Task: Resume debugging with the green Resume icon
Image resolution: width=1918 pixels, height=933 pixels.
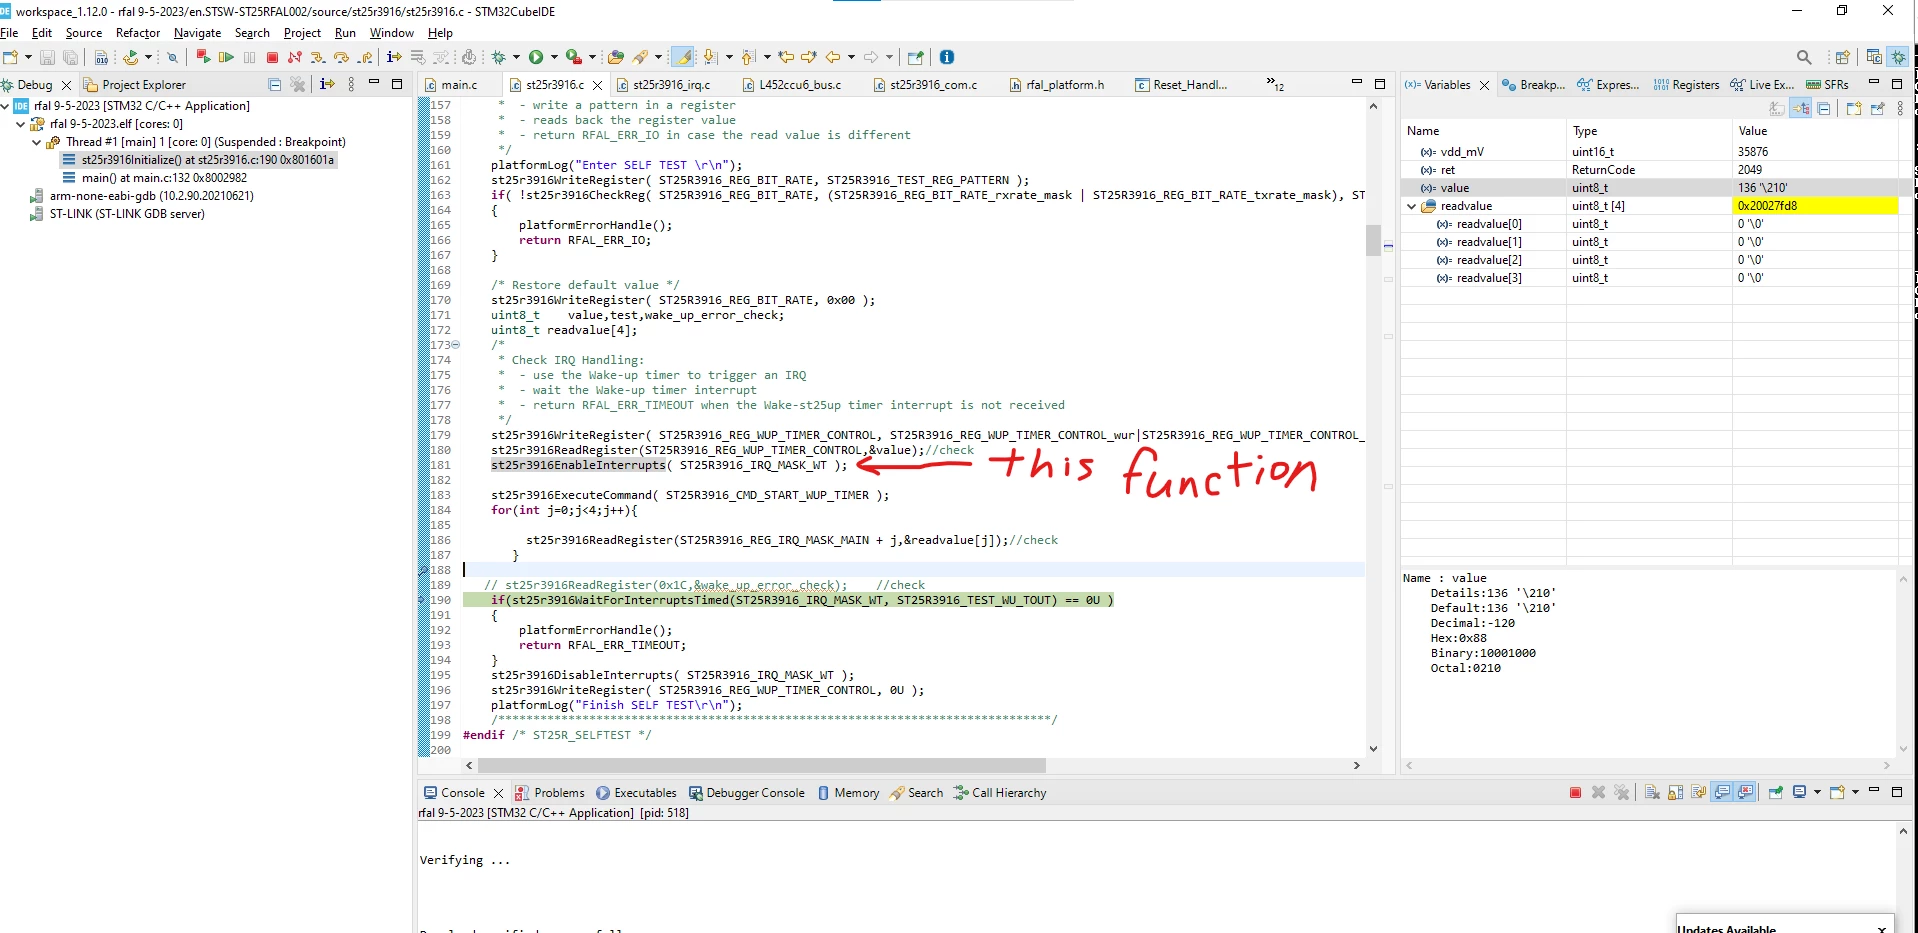Action: (x=226, y=57)
